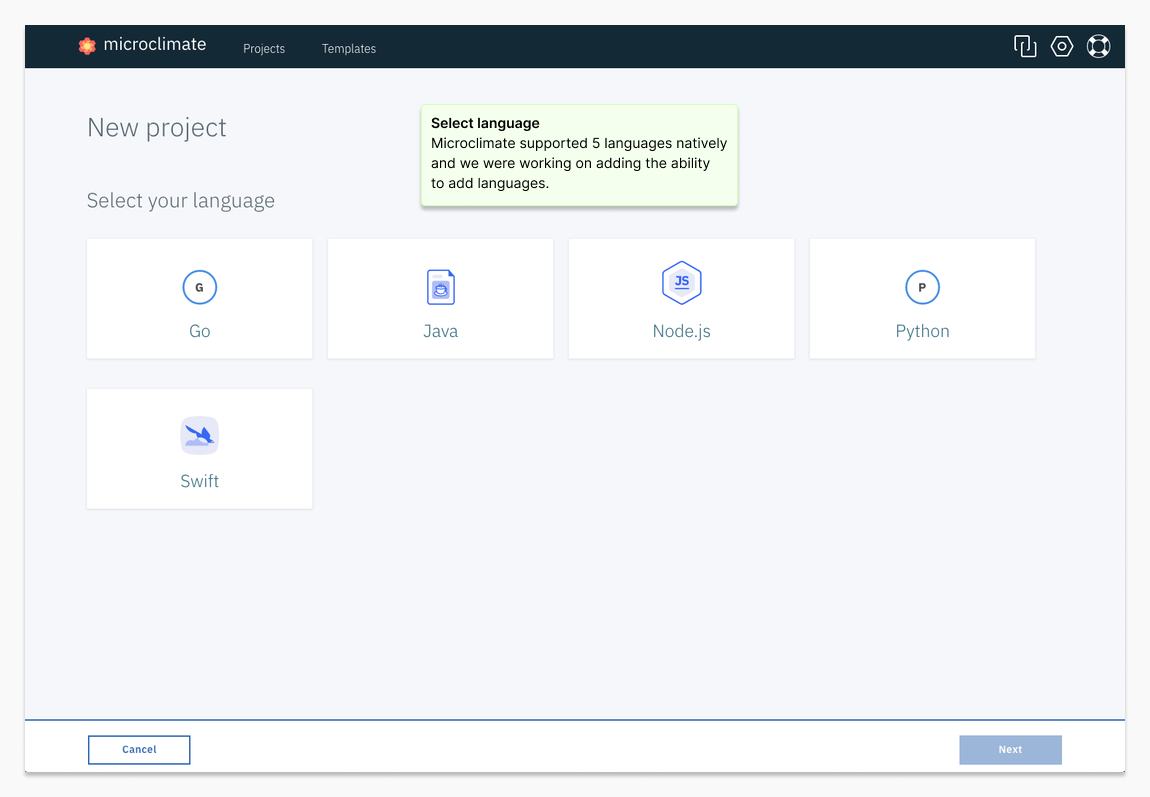Click the "Python" language label text
Viewport: 1150px width, 797px height.
click(x=922, y=331)
